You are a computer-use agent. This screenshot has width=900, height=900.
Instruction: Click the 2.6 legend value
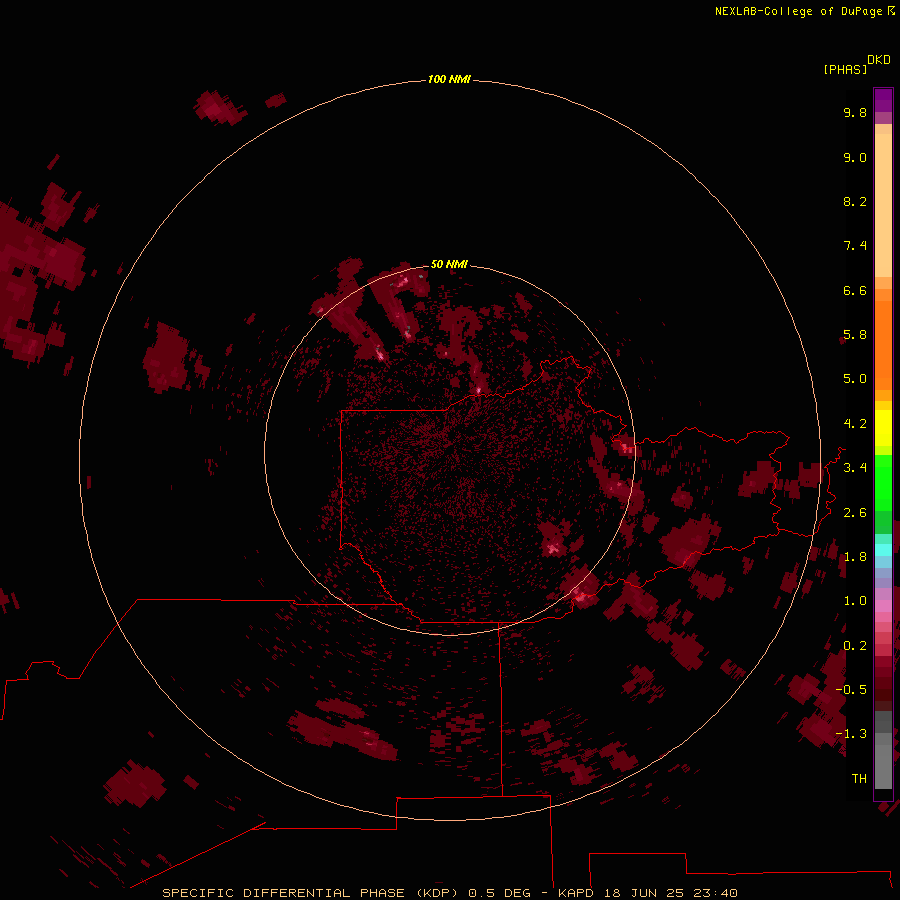click(x=855, y=513)
